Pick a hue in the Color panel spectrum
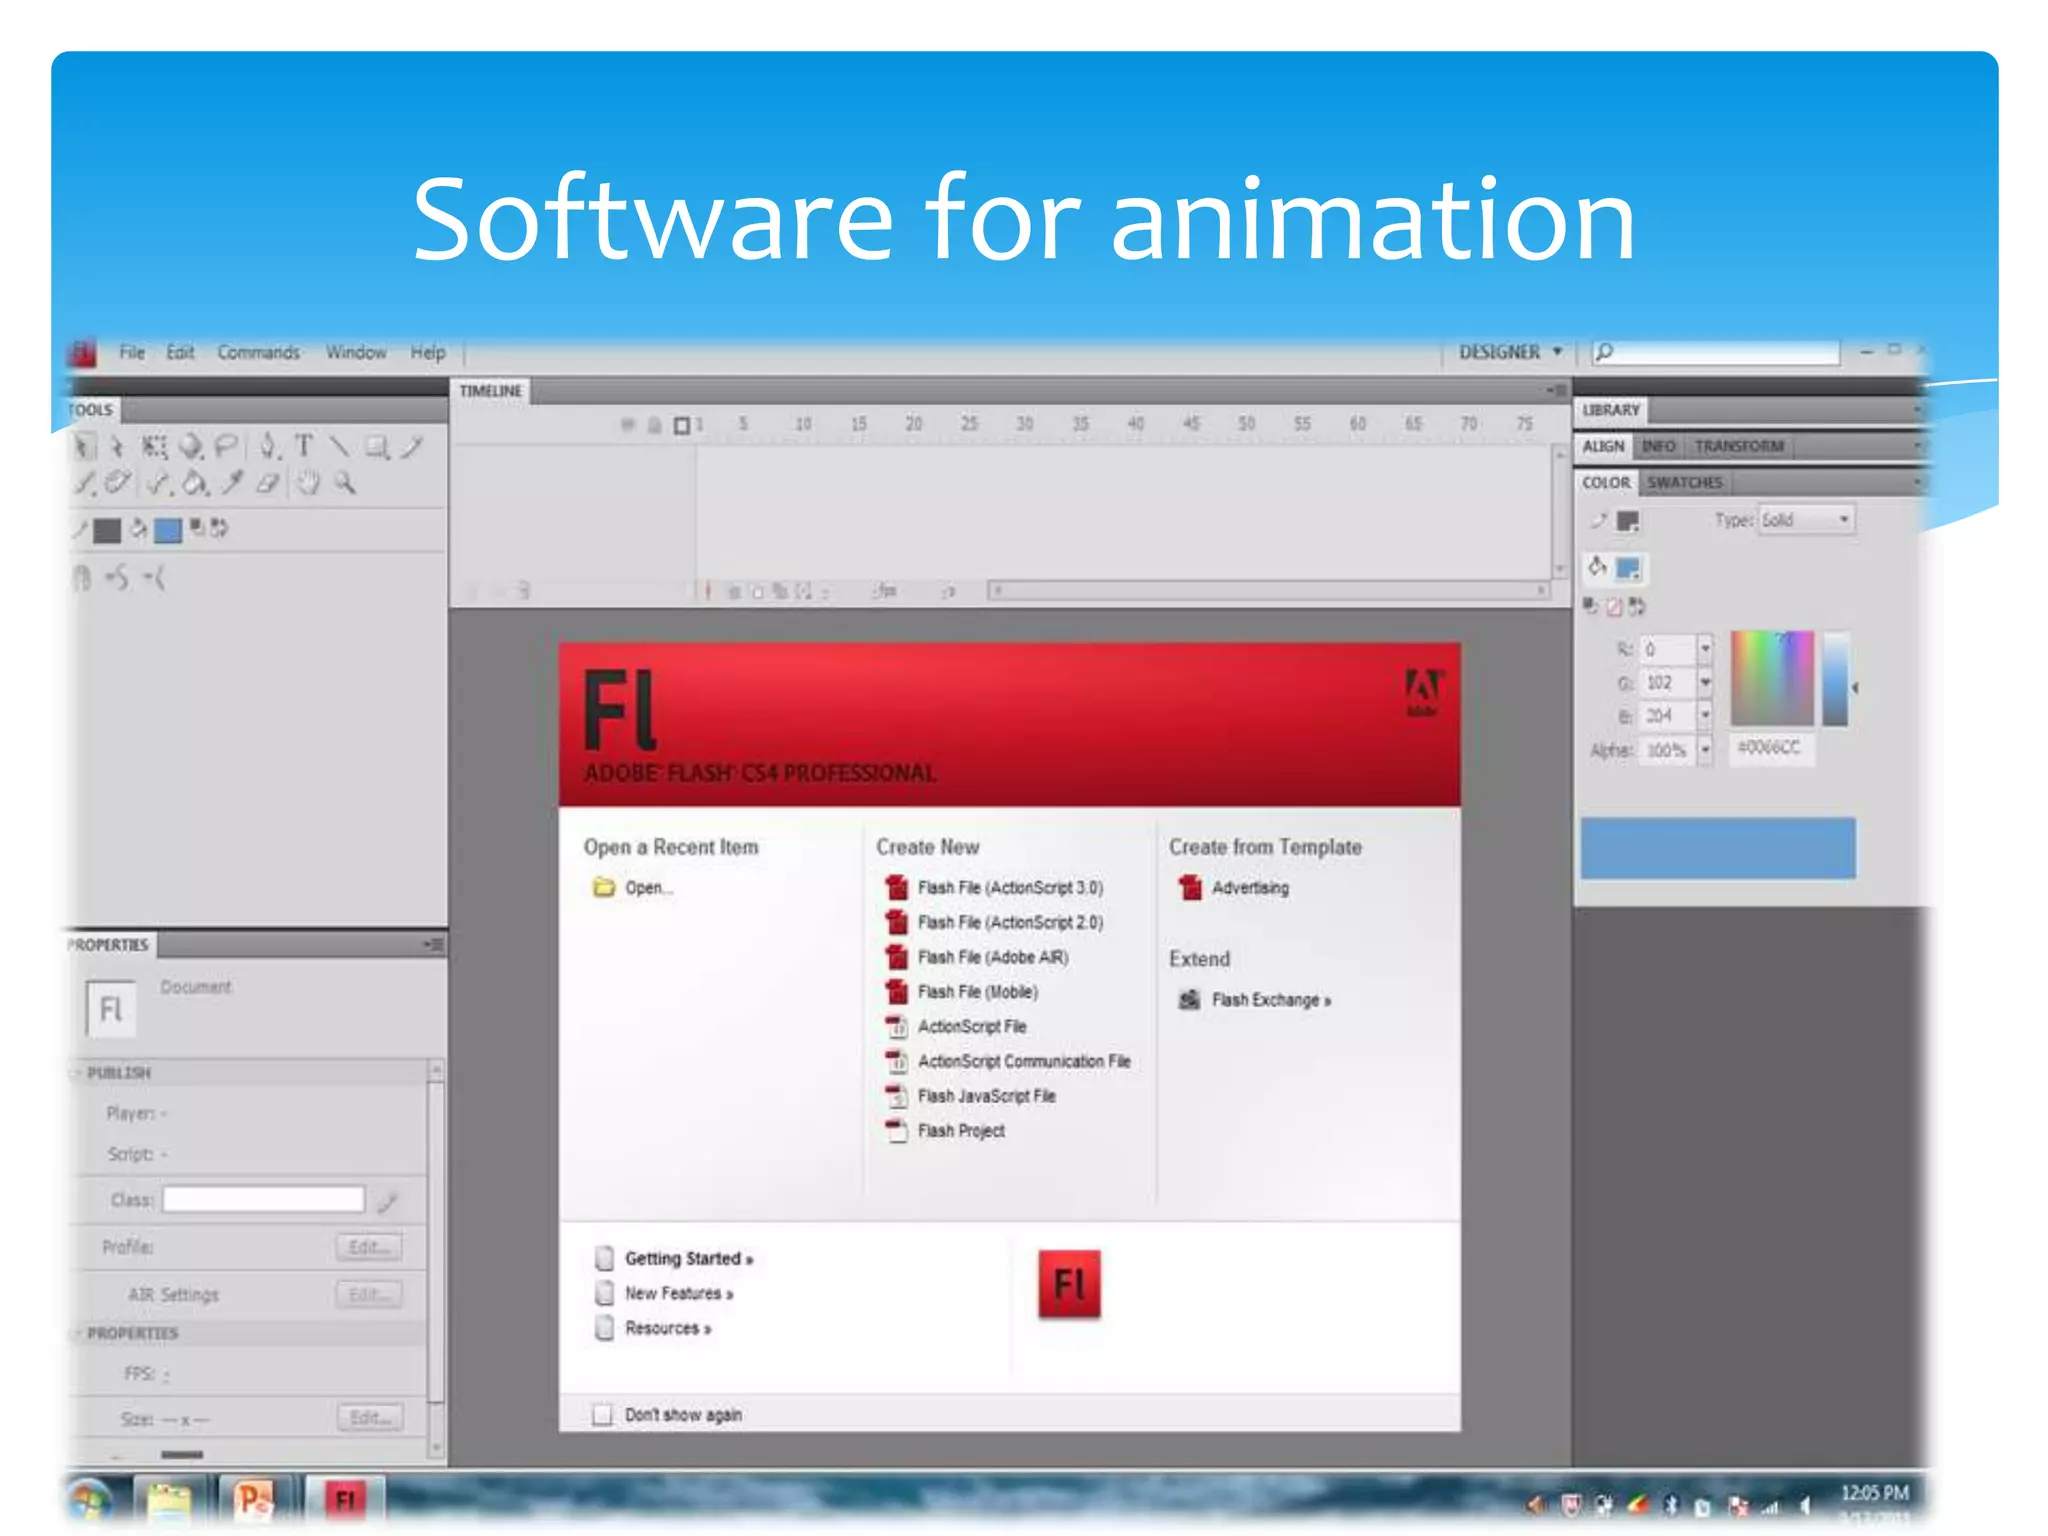The image size is (2048, 1536). click(1772, 678)
